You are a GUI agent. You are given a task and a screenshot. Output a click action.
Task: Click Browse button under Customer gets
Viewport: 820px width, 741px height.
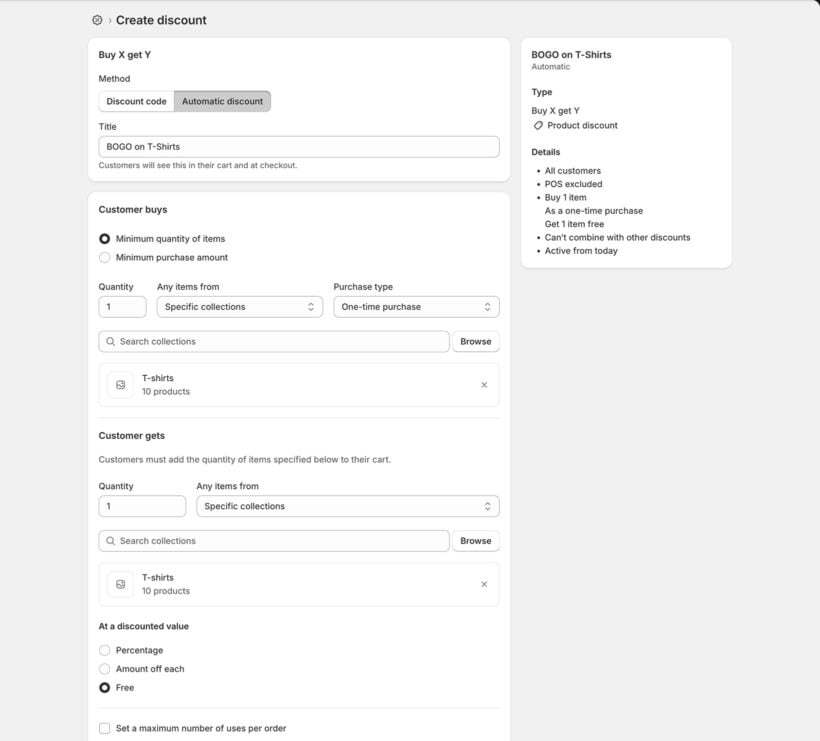(x=475, y=541)
